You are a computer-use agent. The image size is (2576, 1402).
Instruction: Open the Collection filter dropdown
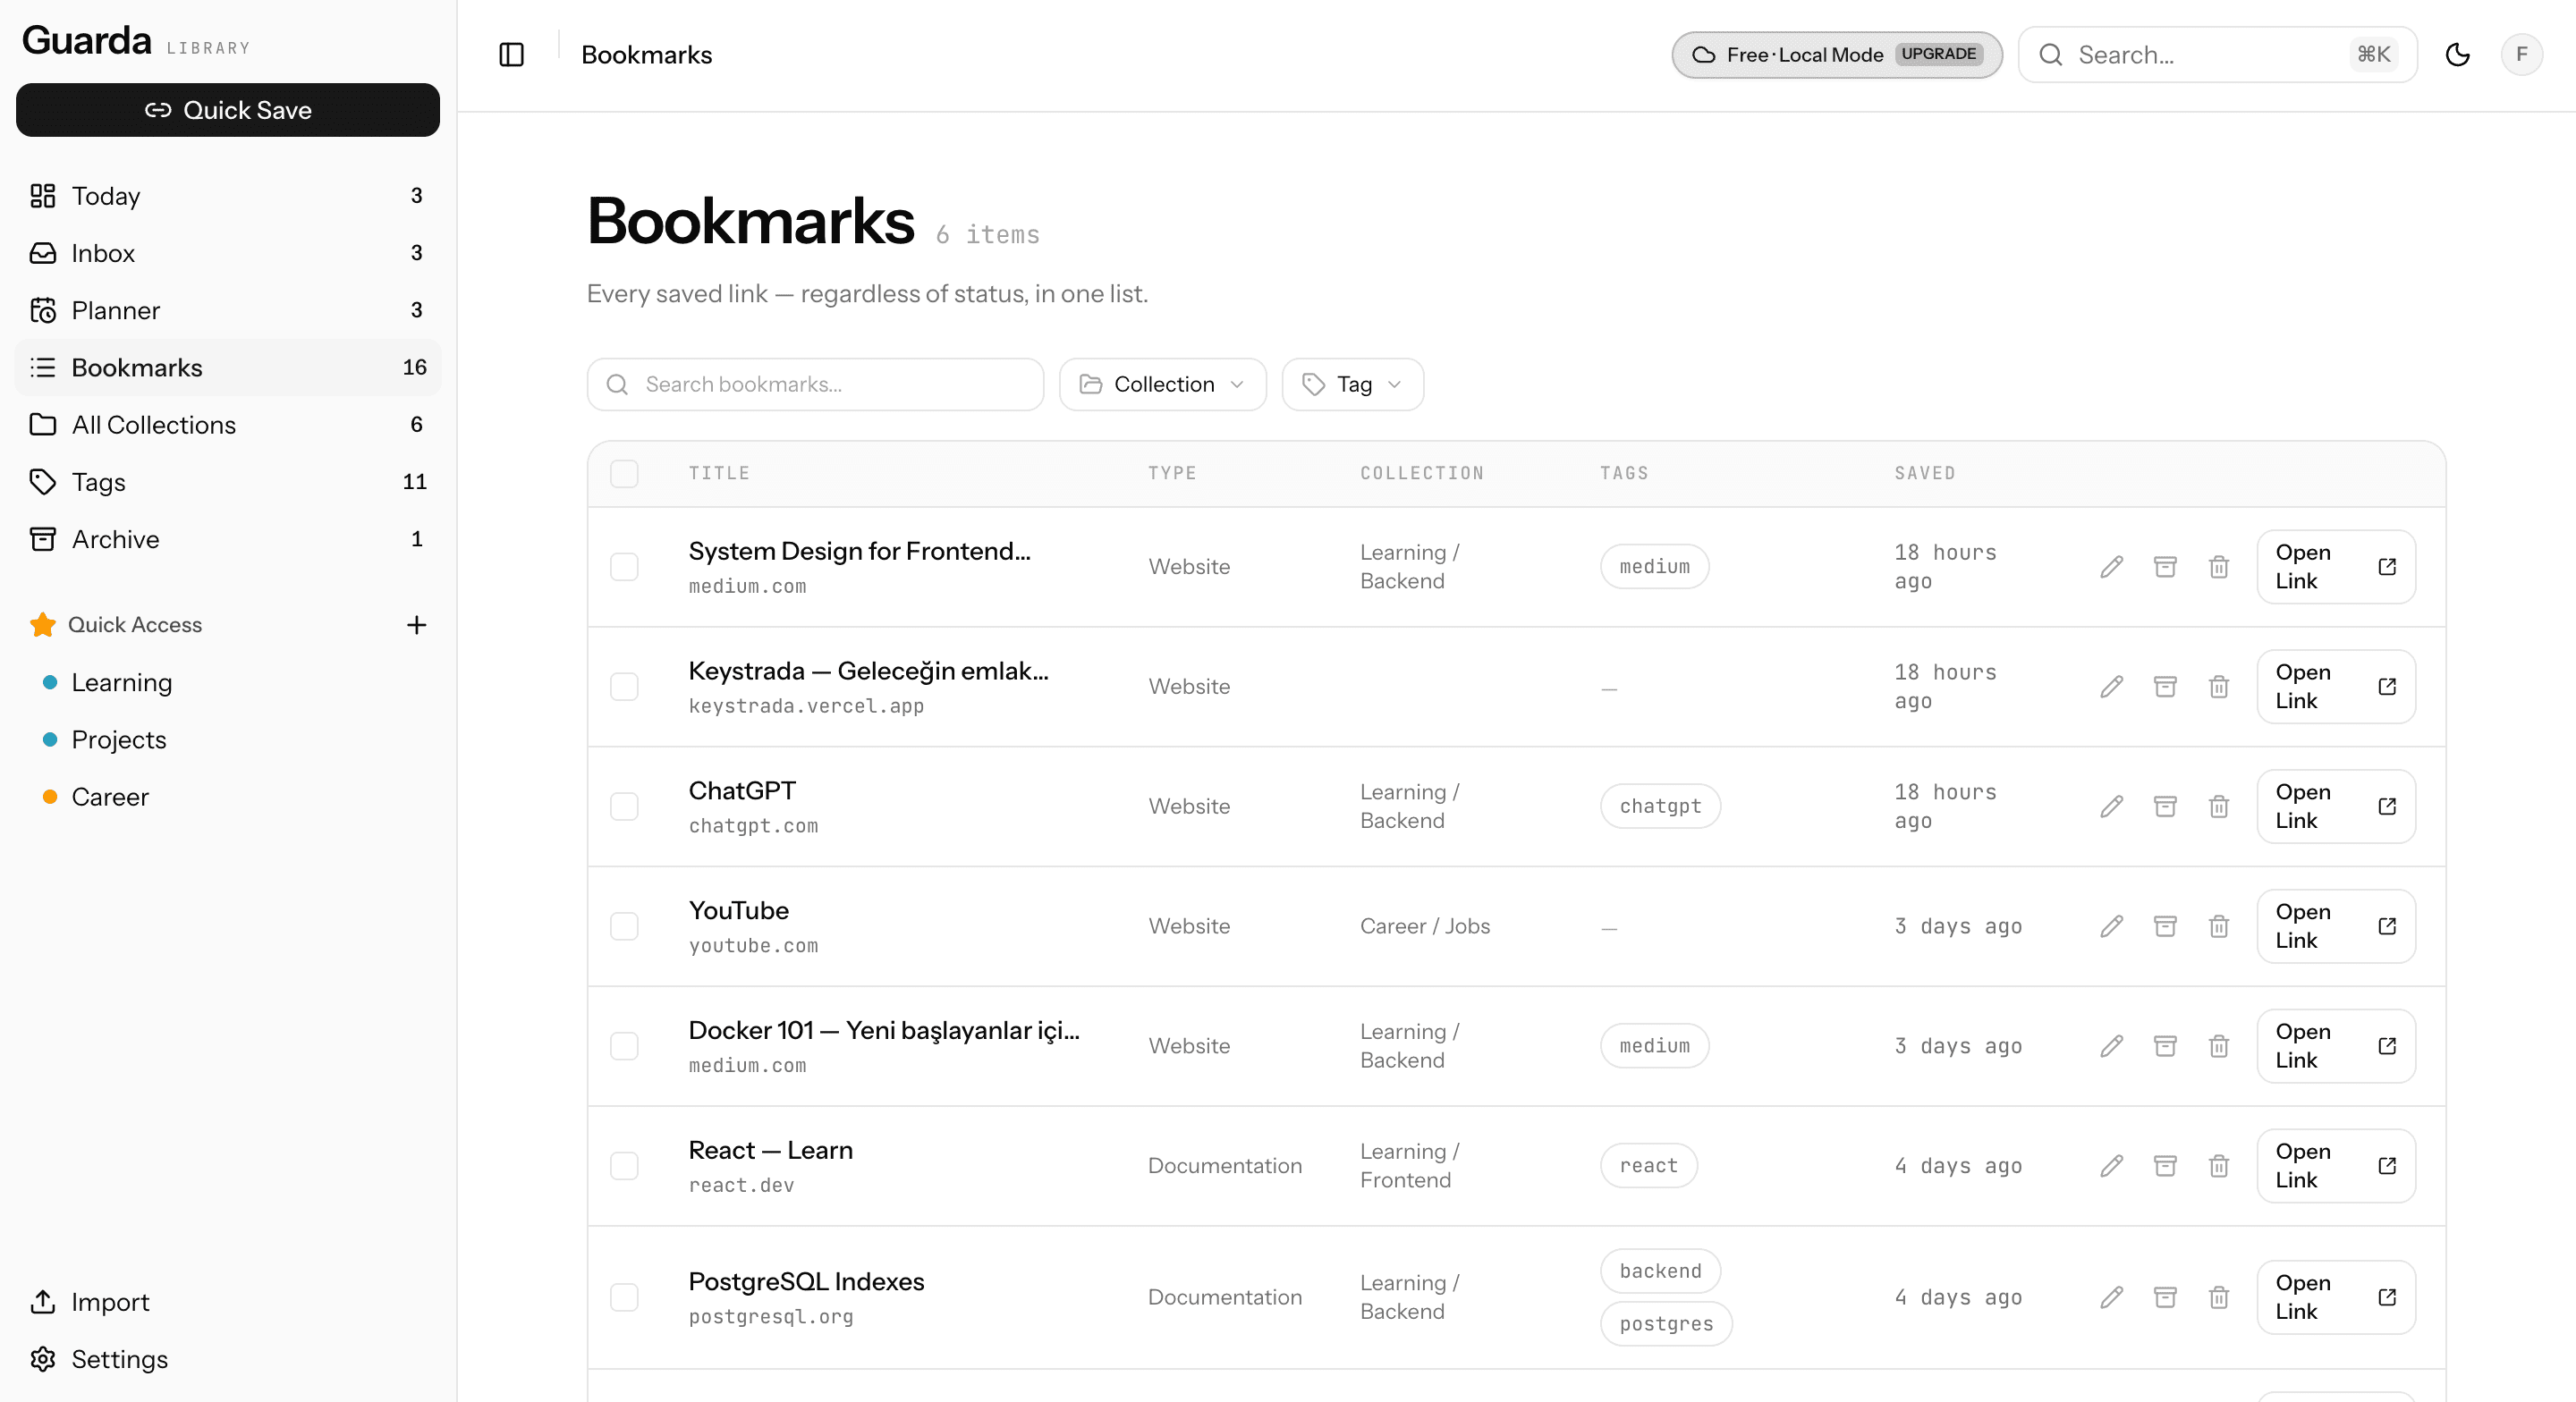[x=1162, y=385]
